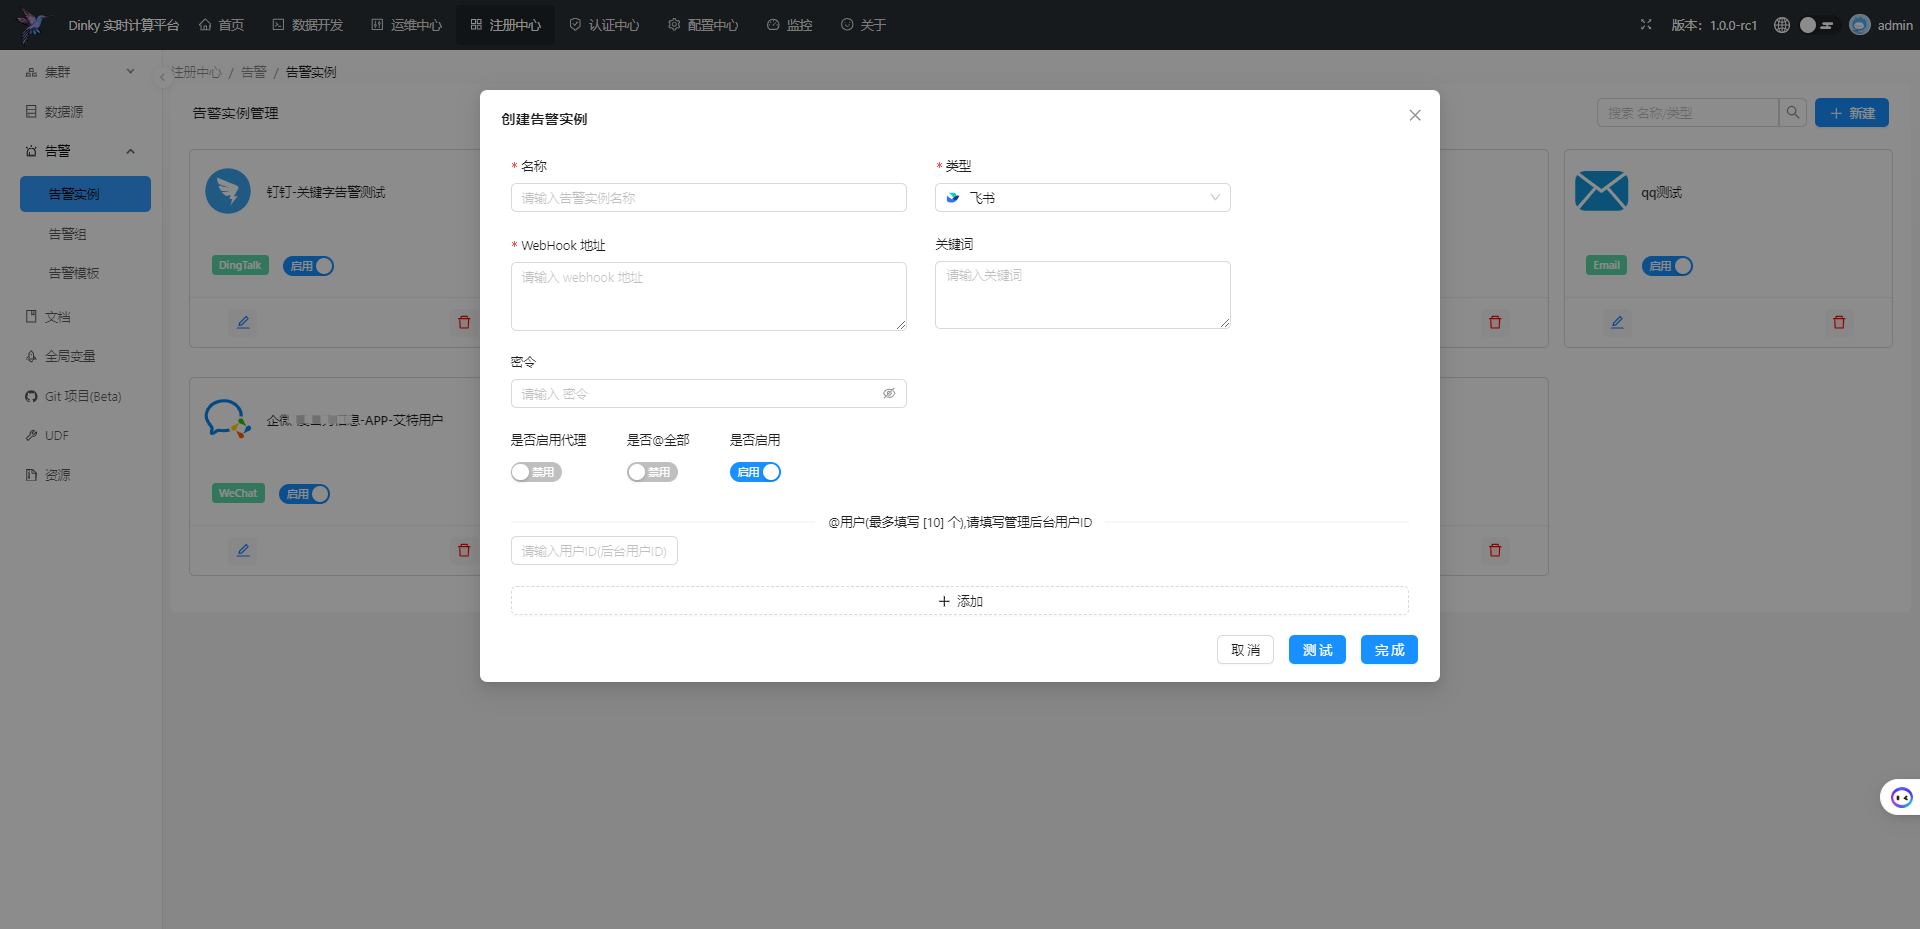Expand the 集群 sidebar menu
Viewport: 1920px width, 929px height.
(x=81, y=72)
